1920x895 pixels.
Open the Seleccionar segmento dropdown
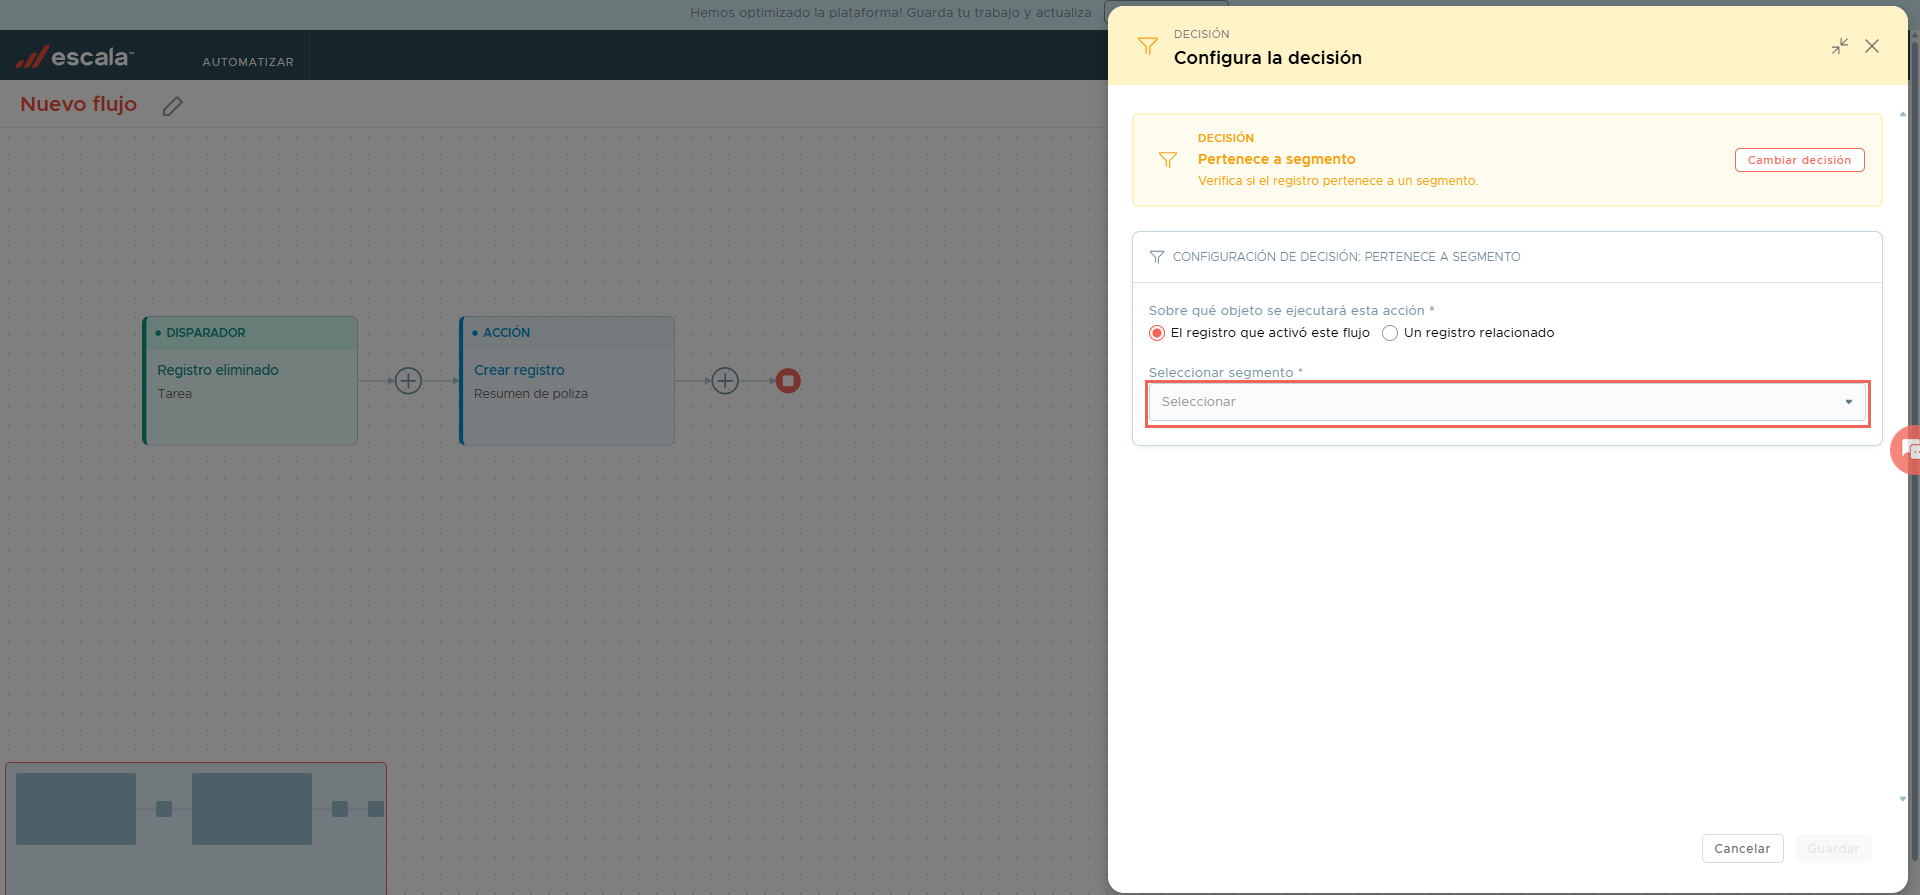(x=1508, y=402)
